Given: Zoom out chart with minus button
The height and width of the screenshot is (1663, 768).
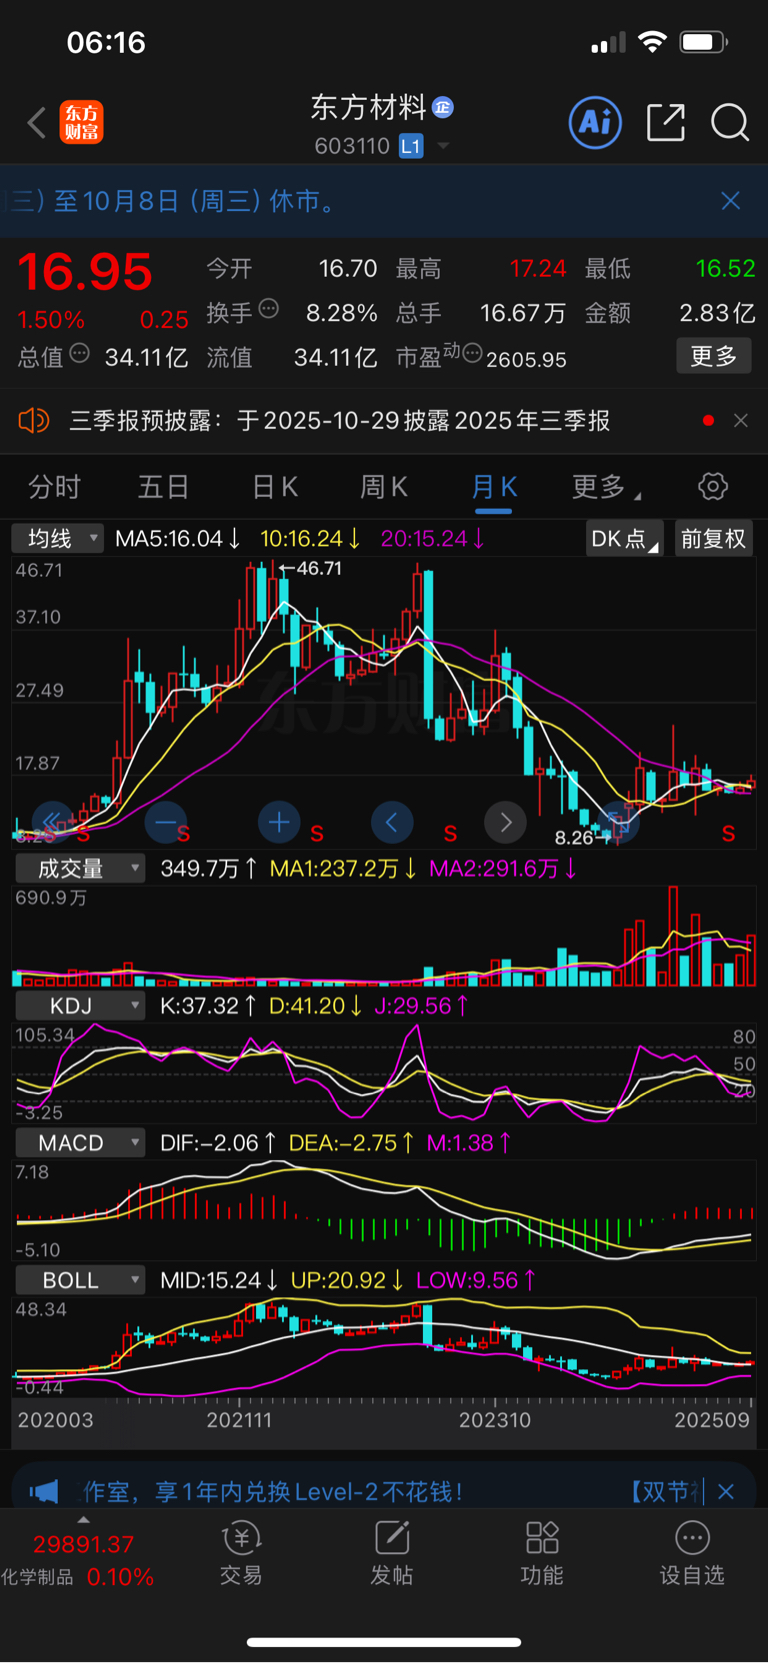Looking at the screenshot, I should [x=165, y=822].
